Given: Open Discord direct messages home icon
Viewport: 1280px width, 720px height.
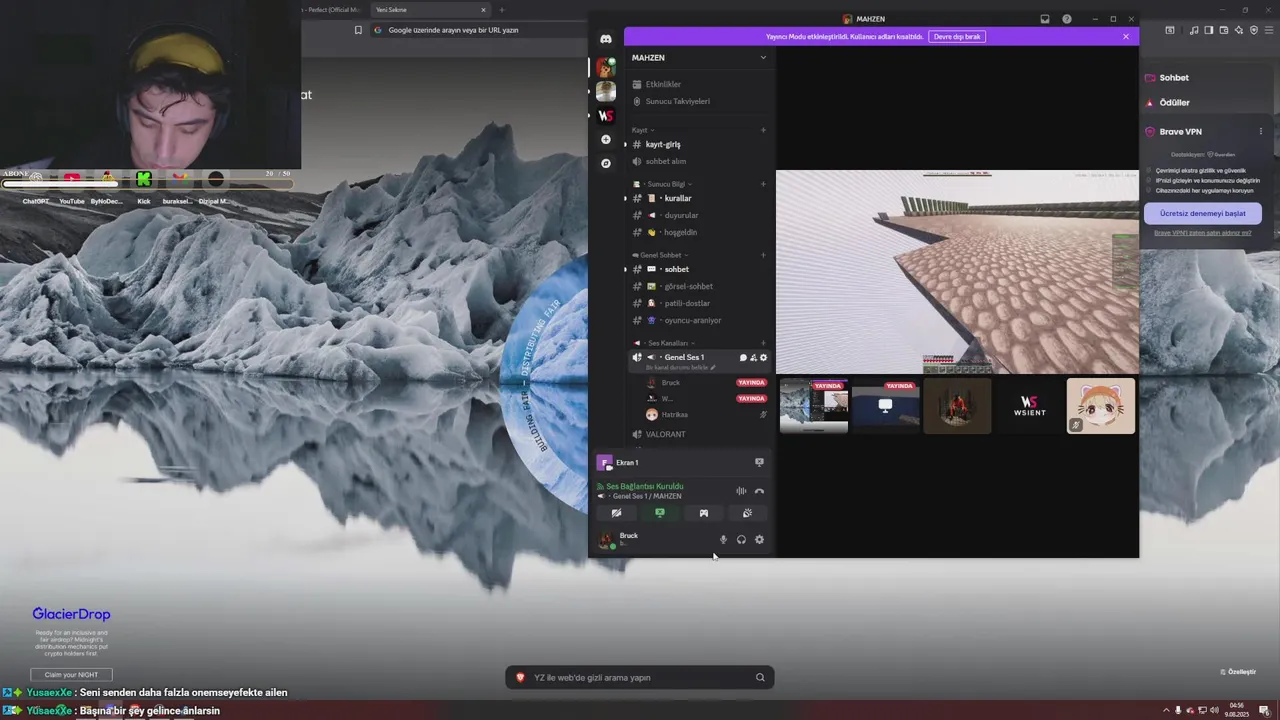Looking at the screenshot, I should 605,39.
